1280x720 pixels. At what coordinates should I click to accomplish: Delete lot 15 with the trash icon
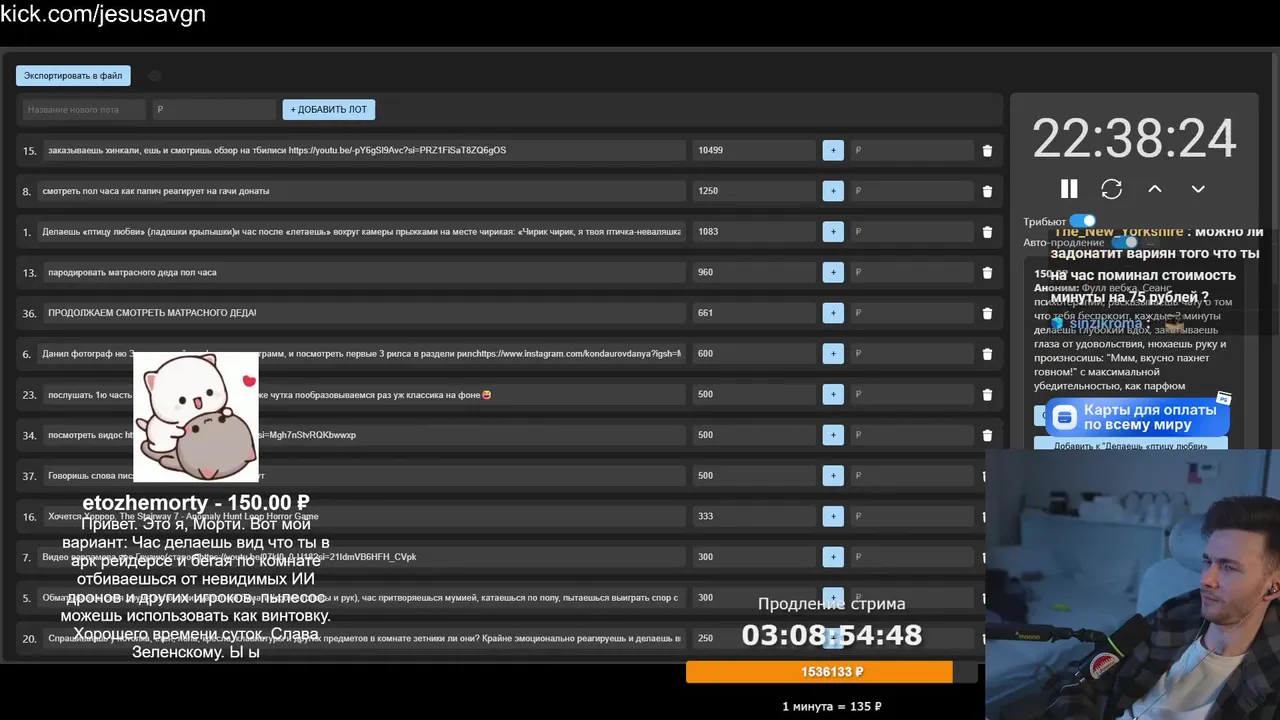point(987,151)
